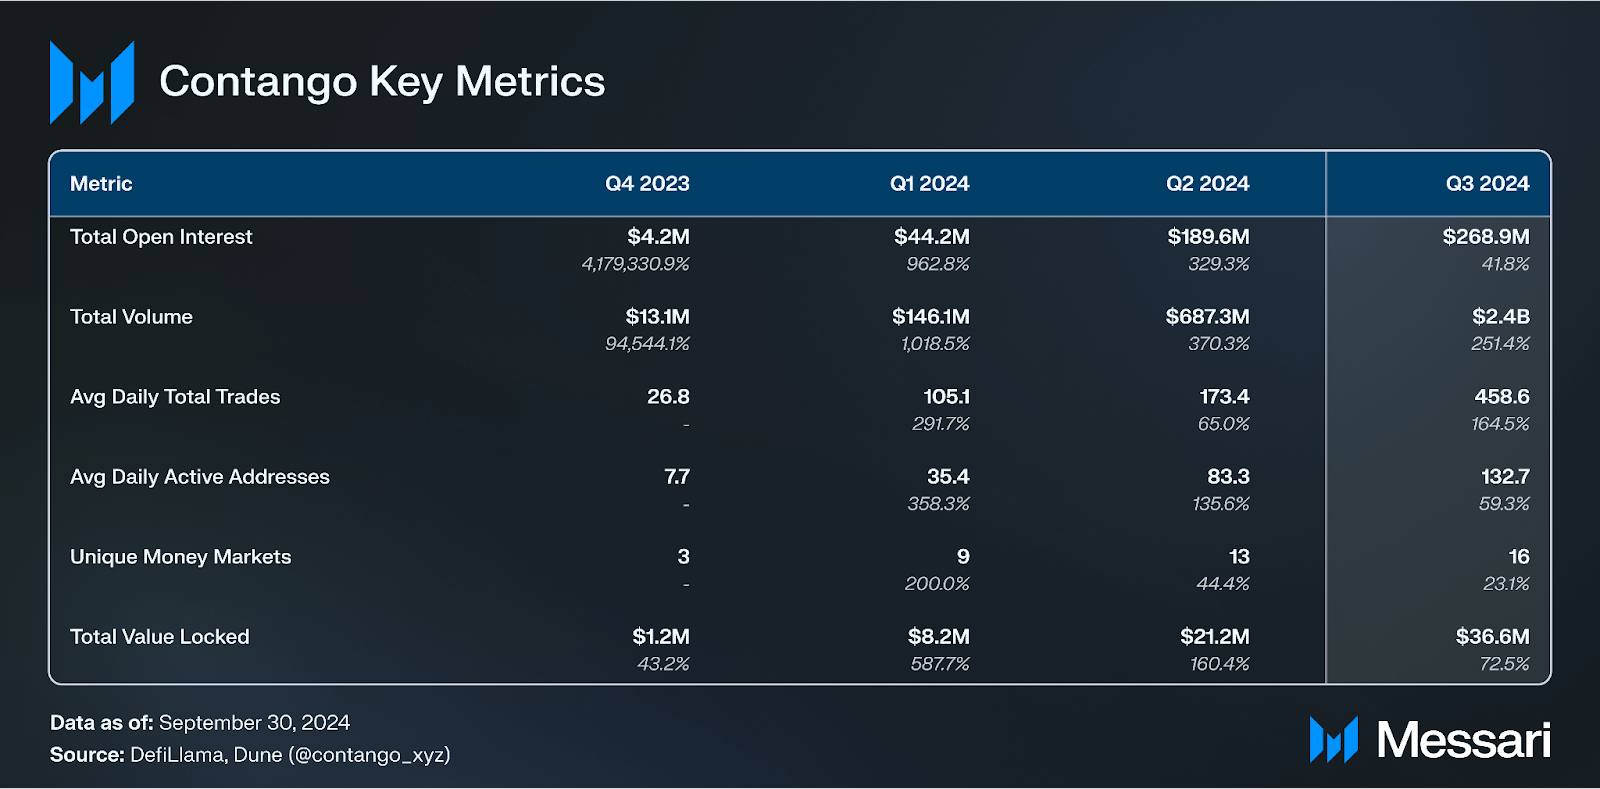Select the '962.8%' change value
The height and width of the screenshot is (789, 1600).
938,264
